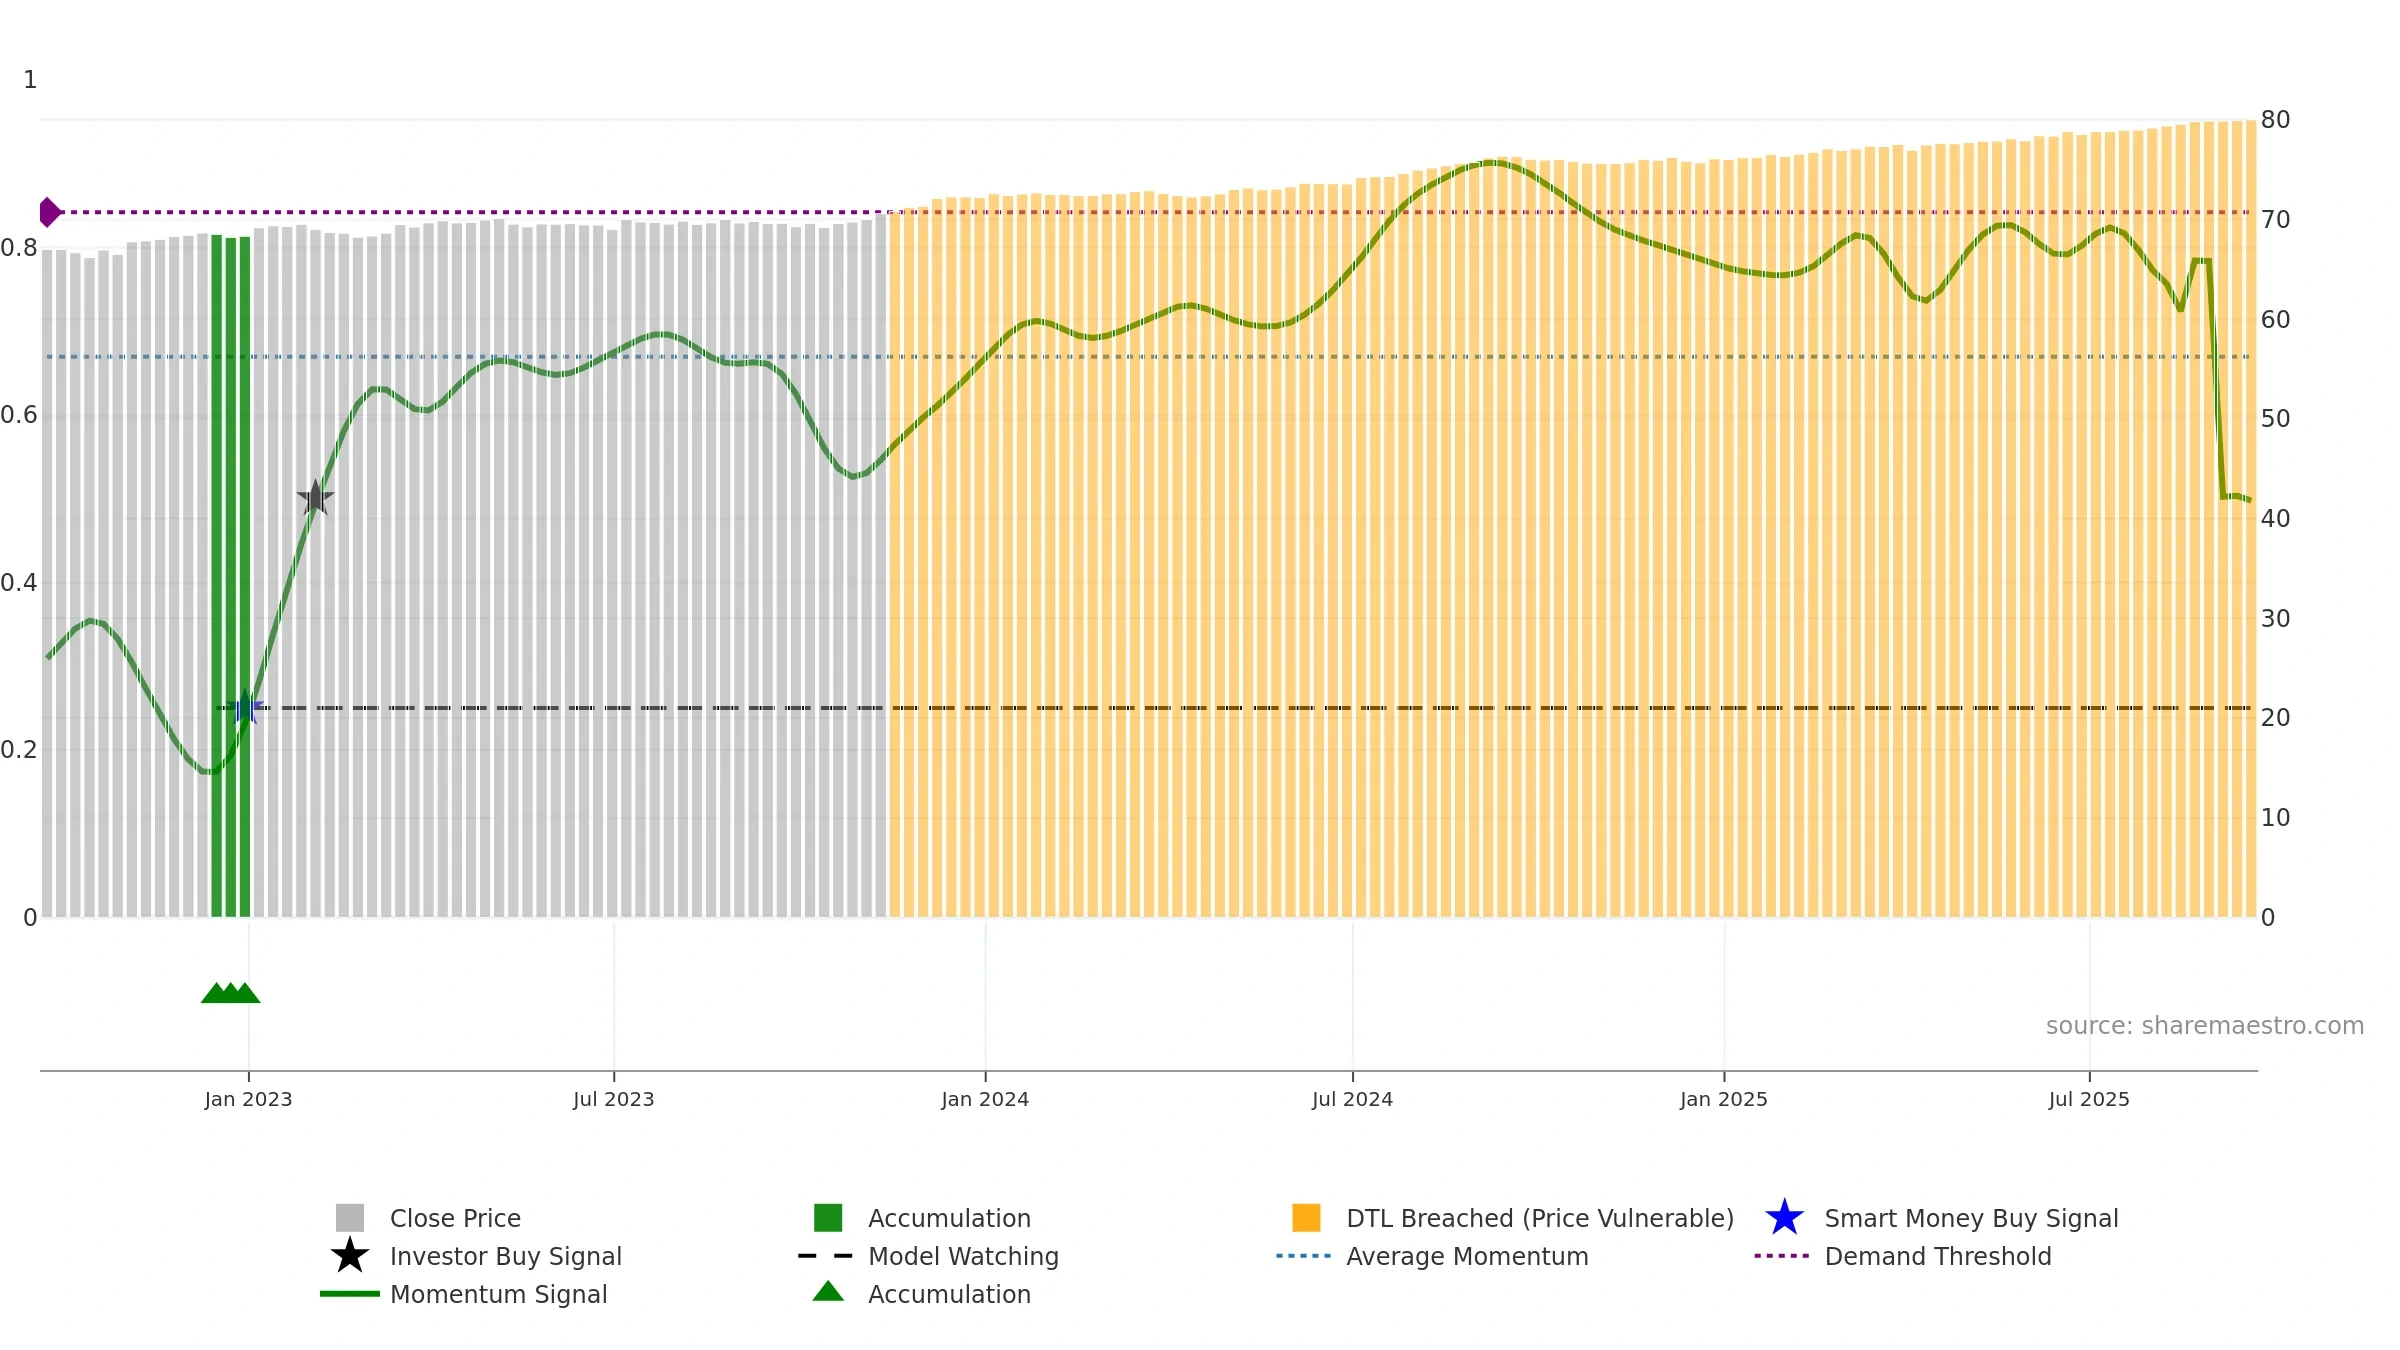Click the purple diamond Demand Threshold marker

pos(49,212)
